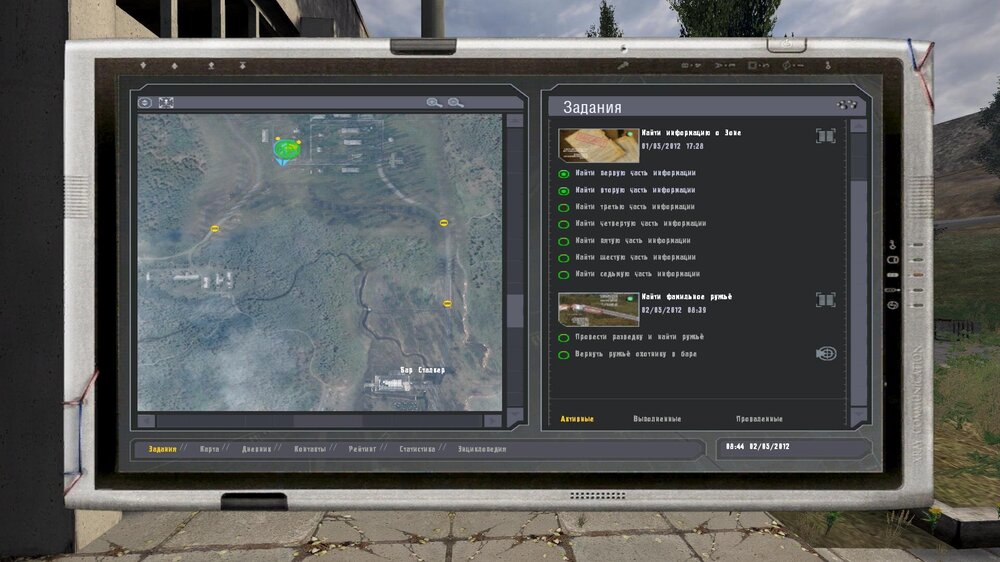This screenshot has width=1000, height=562.
Task: Open the Задания tab in bottom menu
Action: point(162,449)
